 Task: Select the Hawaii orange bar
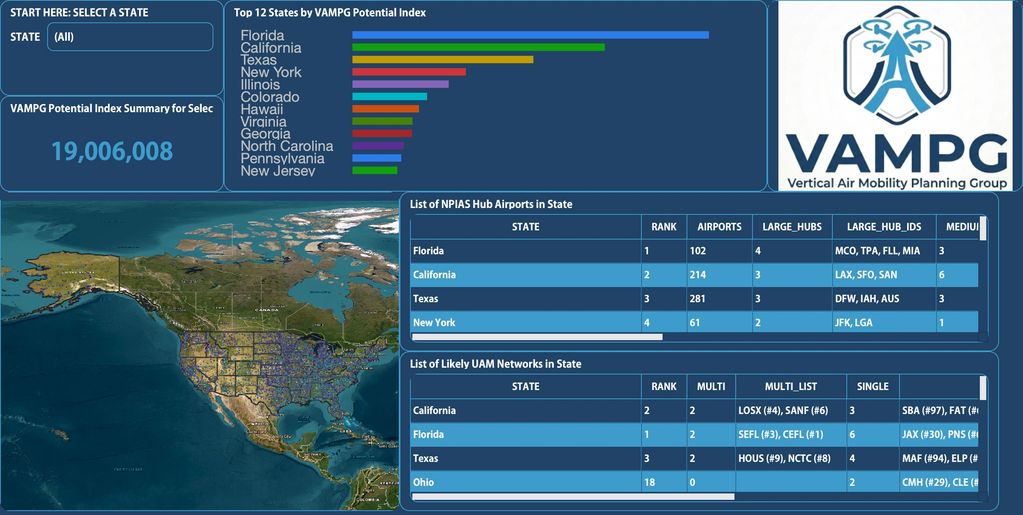pyautogui.click(x=386, y=109)
